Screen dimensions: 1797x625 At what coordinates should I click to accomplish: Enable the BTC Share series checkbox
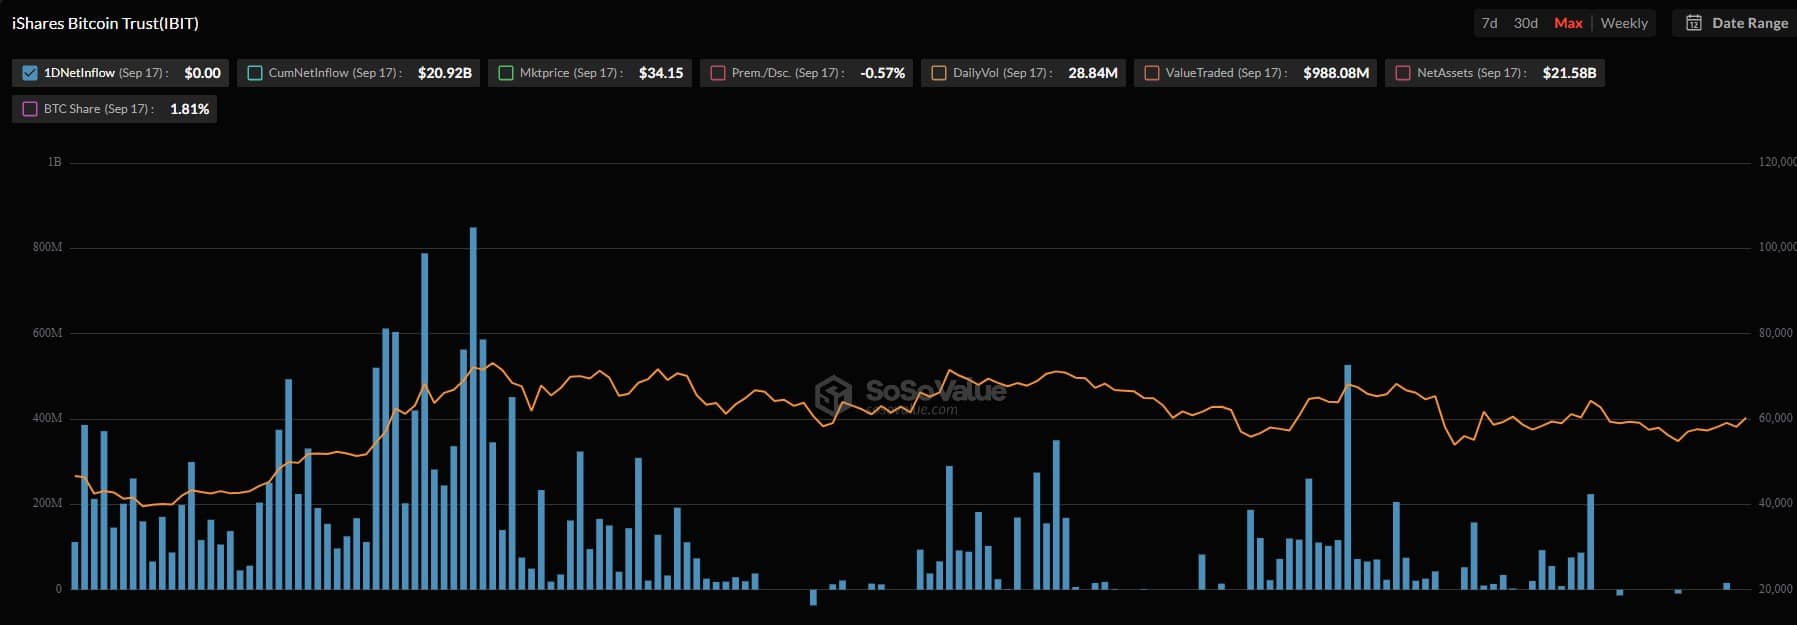coord(30,109)
